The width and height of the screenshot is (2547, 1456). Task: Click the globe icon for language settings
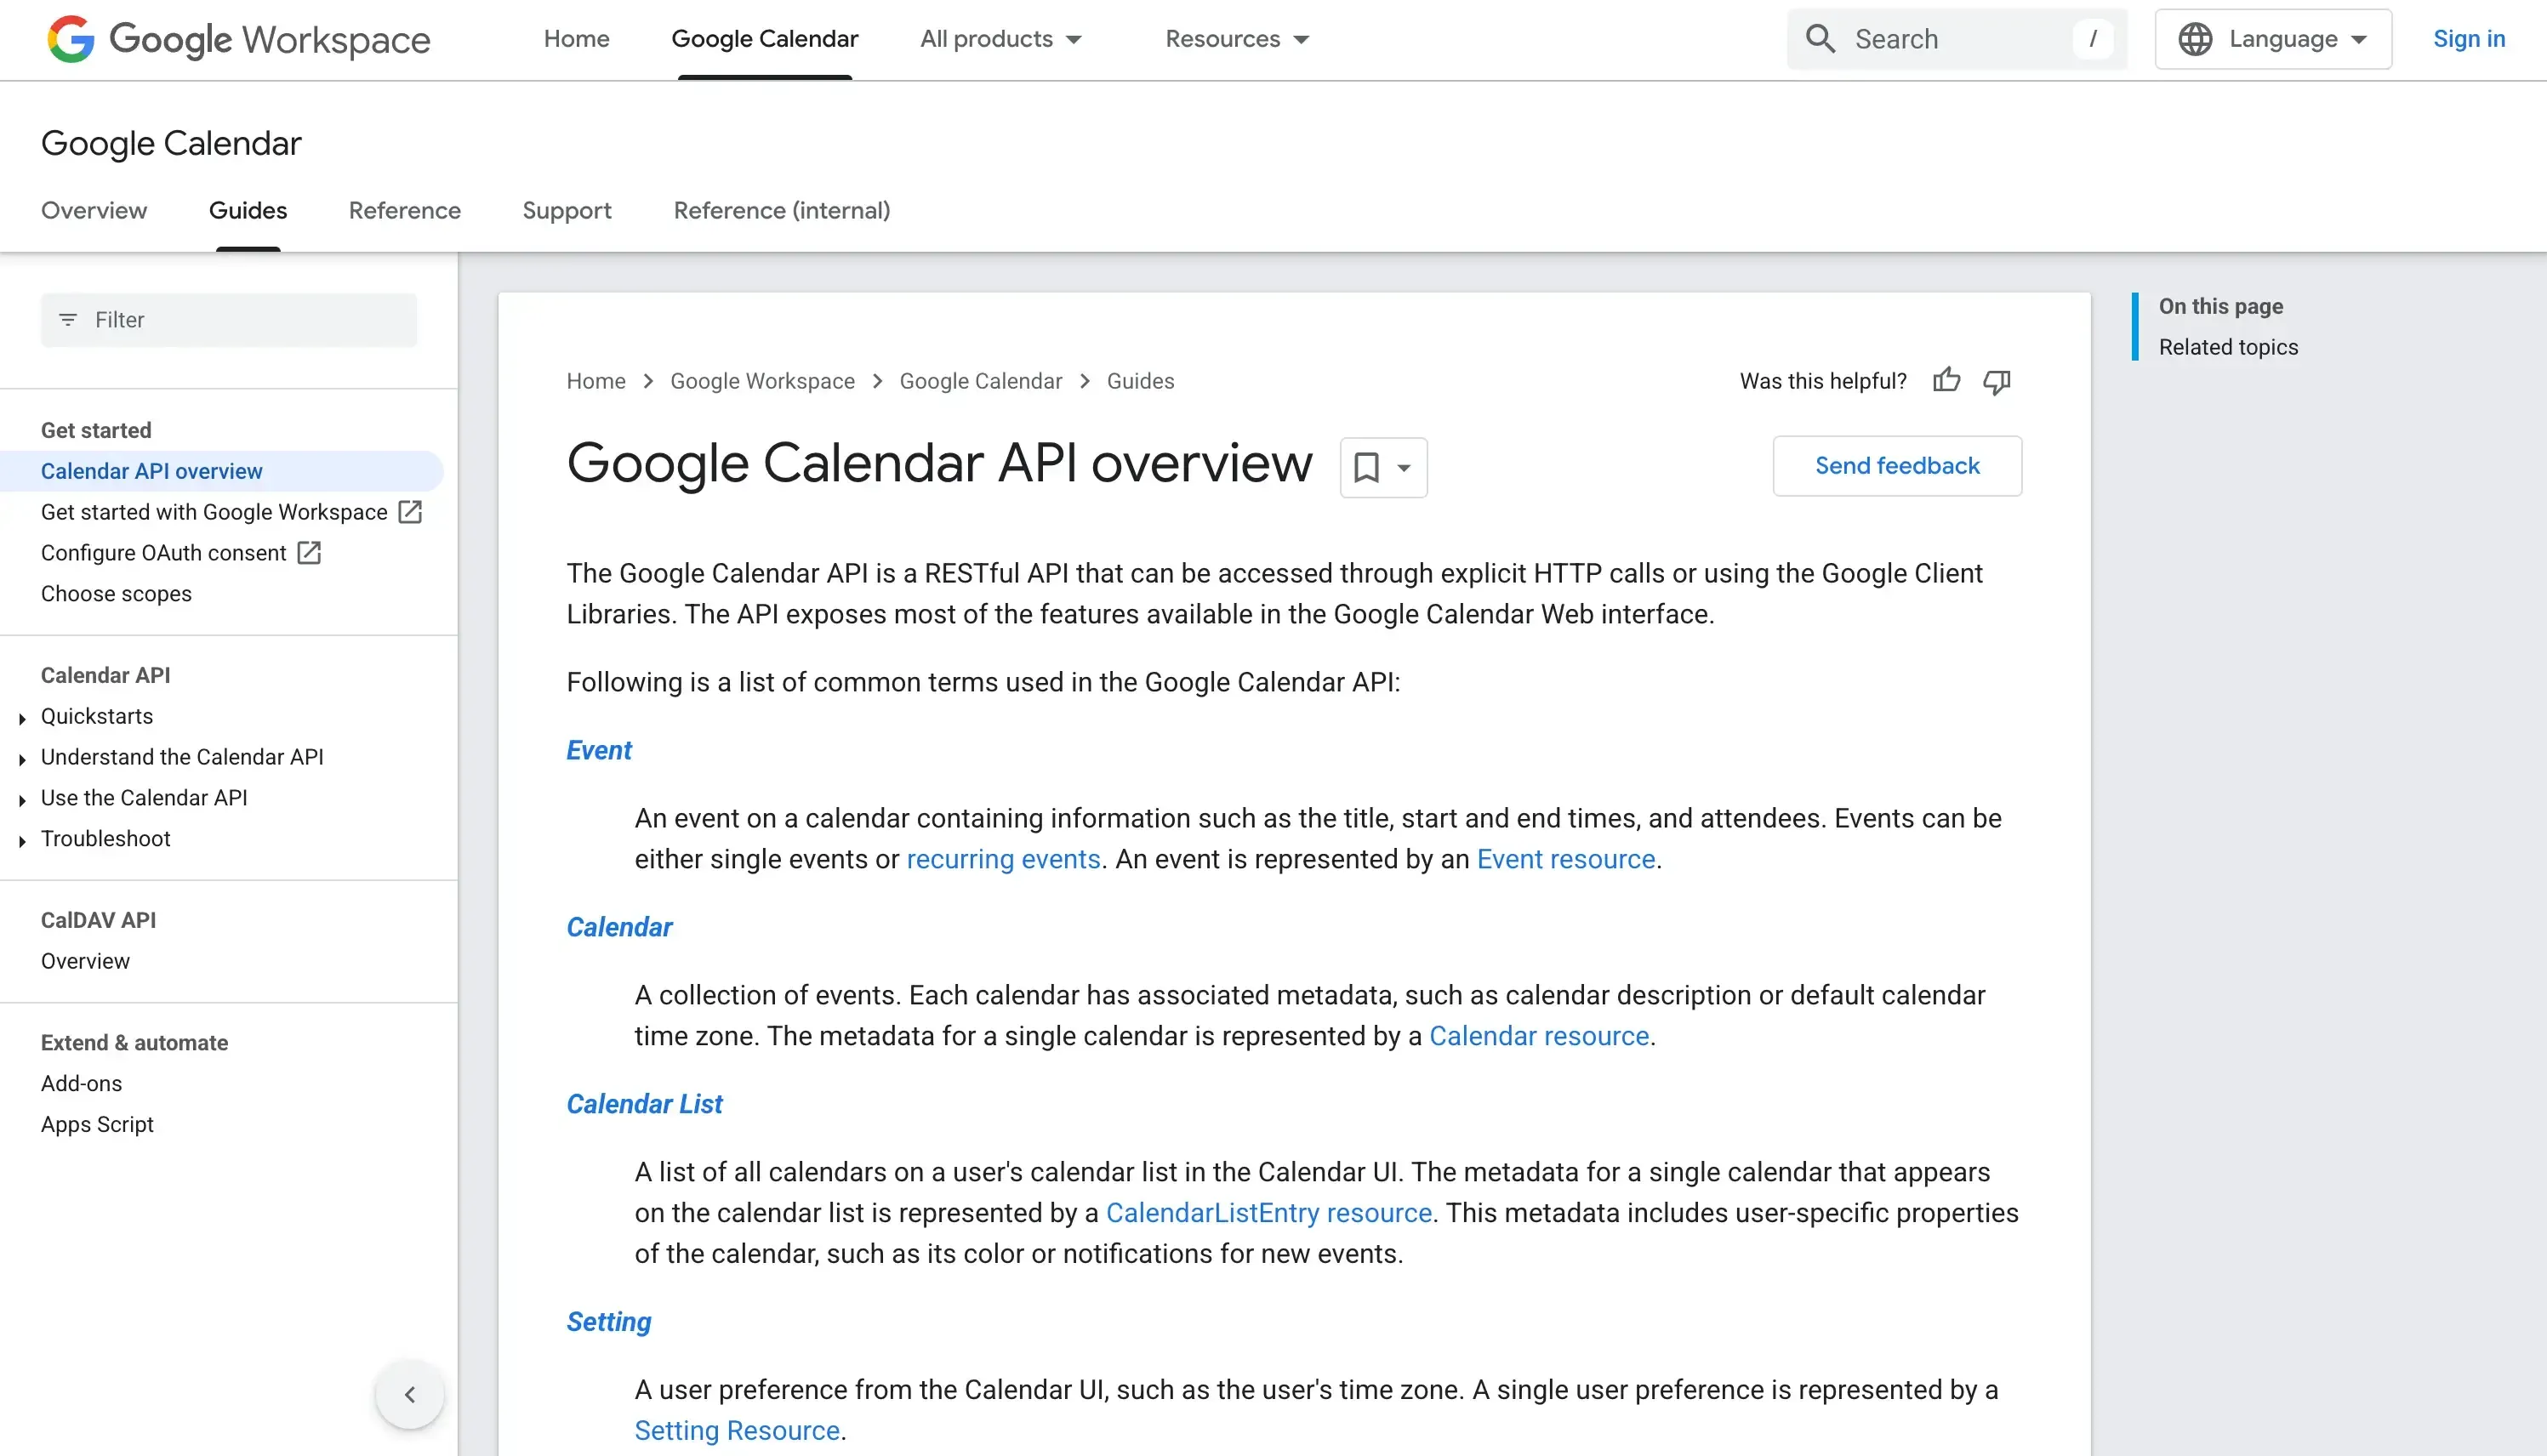(2196, 38)
